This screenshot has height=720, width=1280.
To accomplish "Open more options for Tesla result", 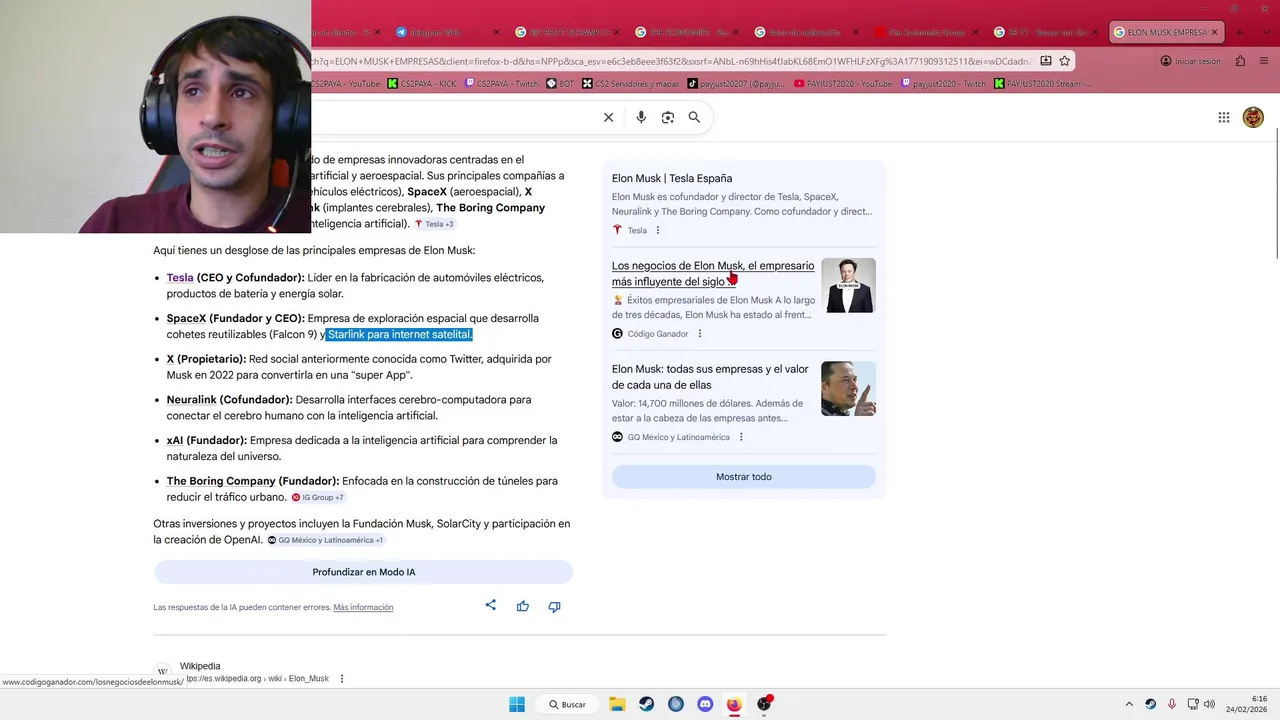I will coord(658,230).
